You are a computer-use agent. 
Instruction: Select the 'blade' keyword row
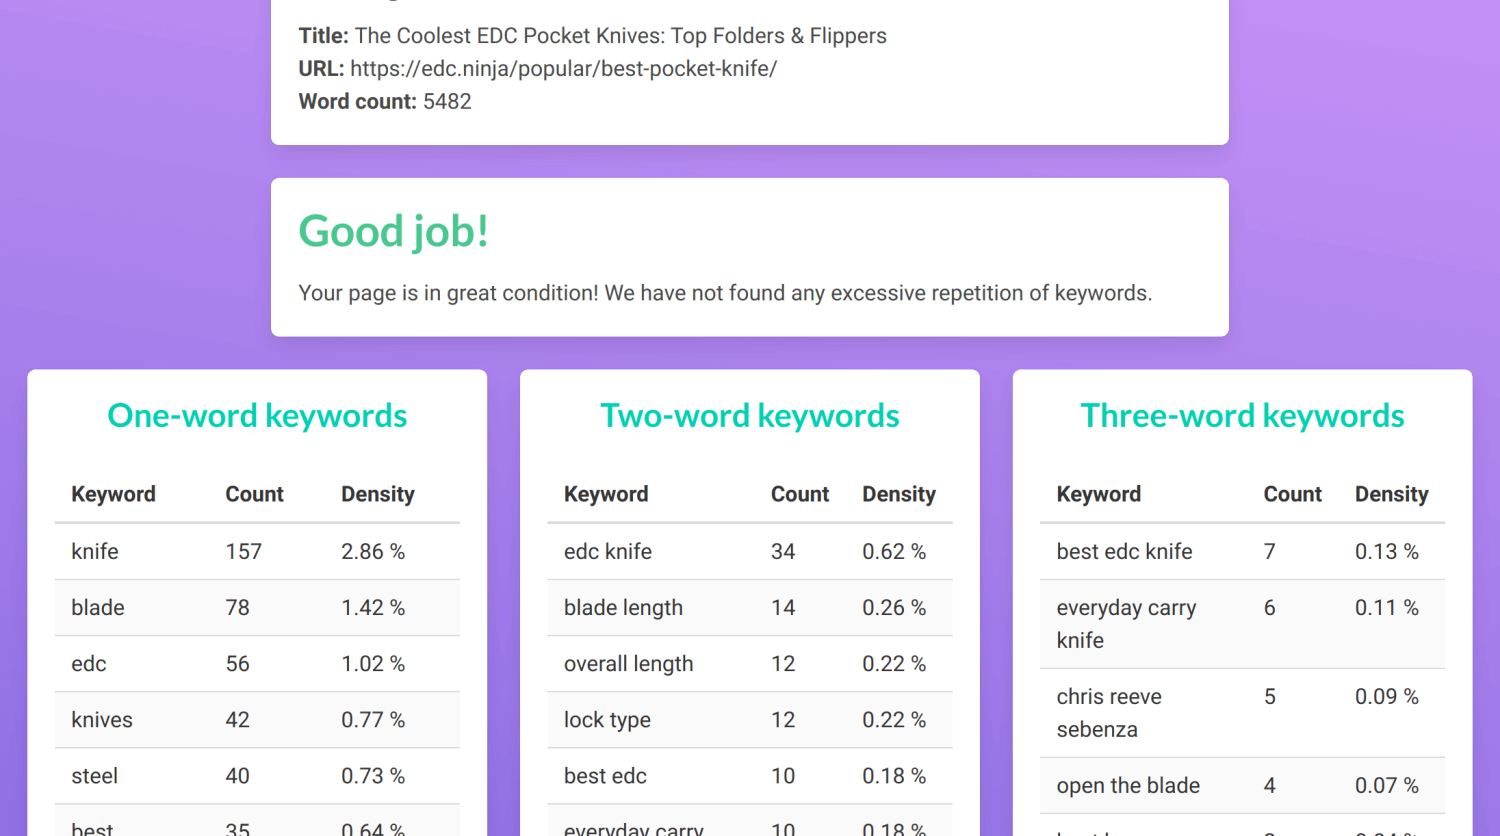pos(257,607)
